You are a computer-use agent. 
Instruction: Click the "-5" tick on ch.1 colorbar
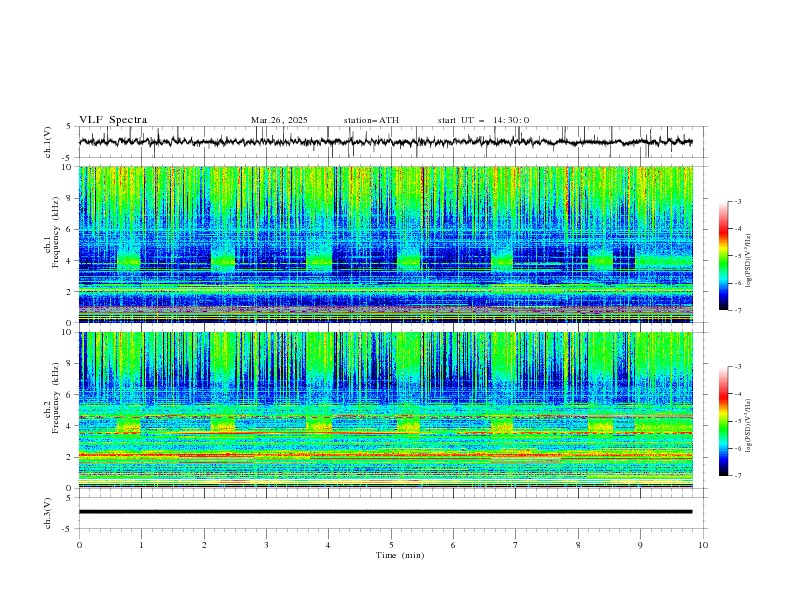pyautogui.click(x=737, y=256)
